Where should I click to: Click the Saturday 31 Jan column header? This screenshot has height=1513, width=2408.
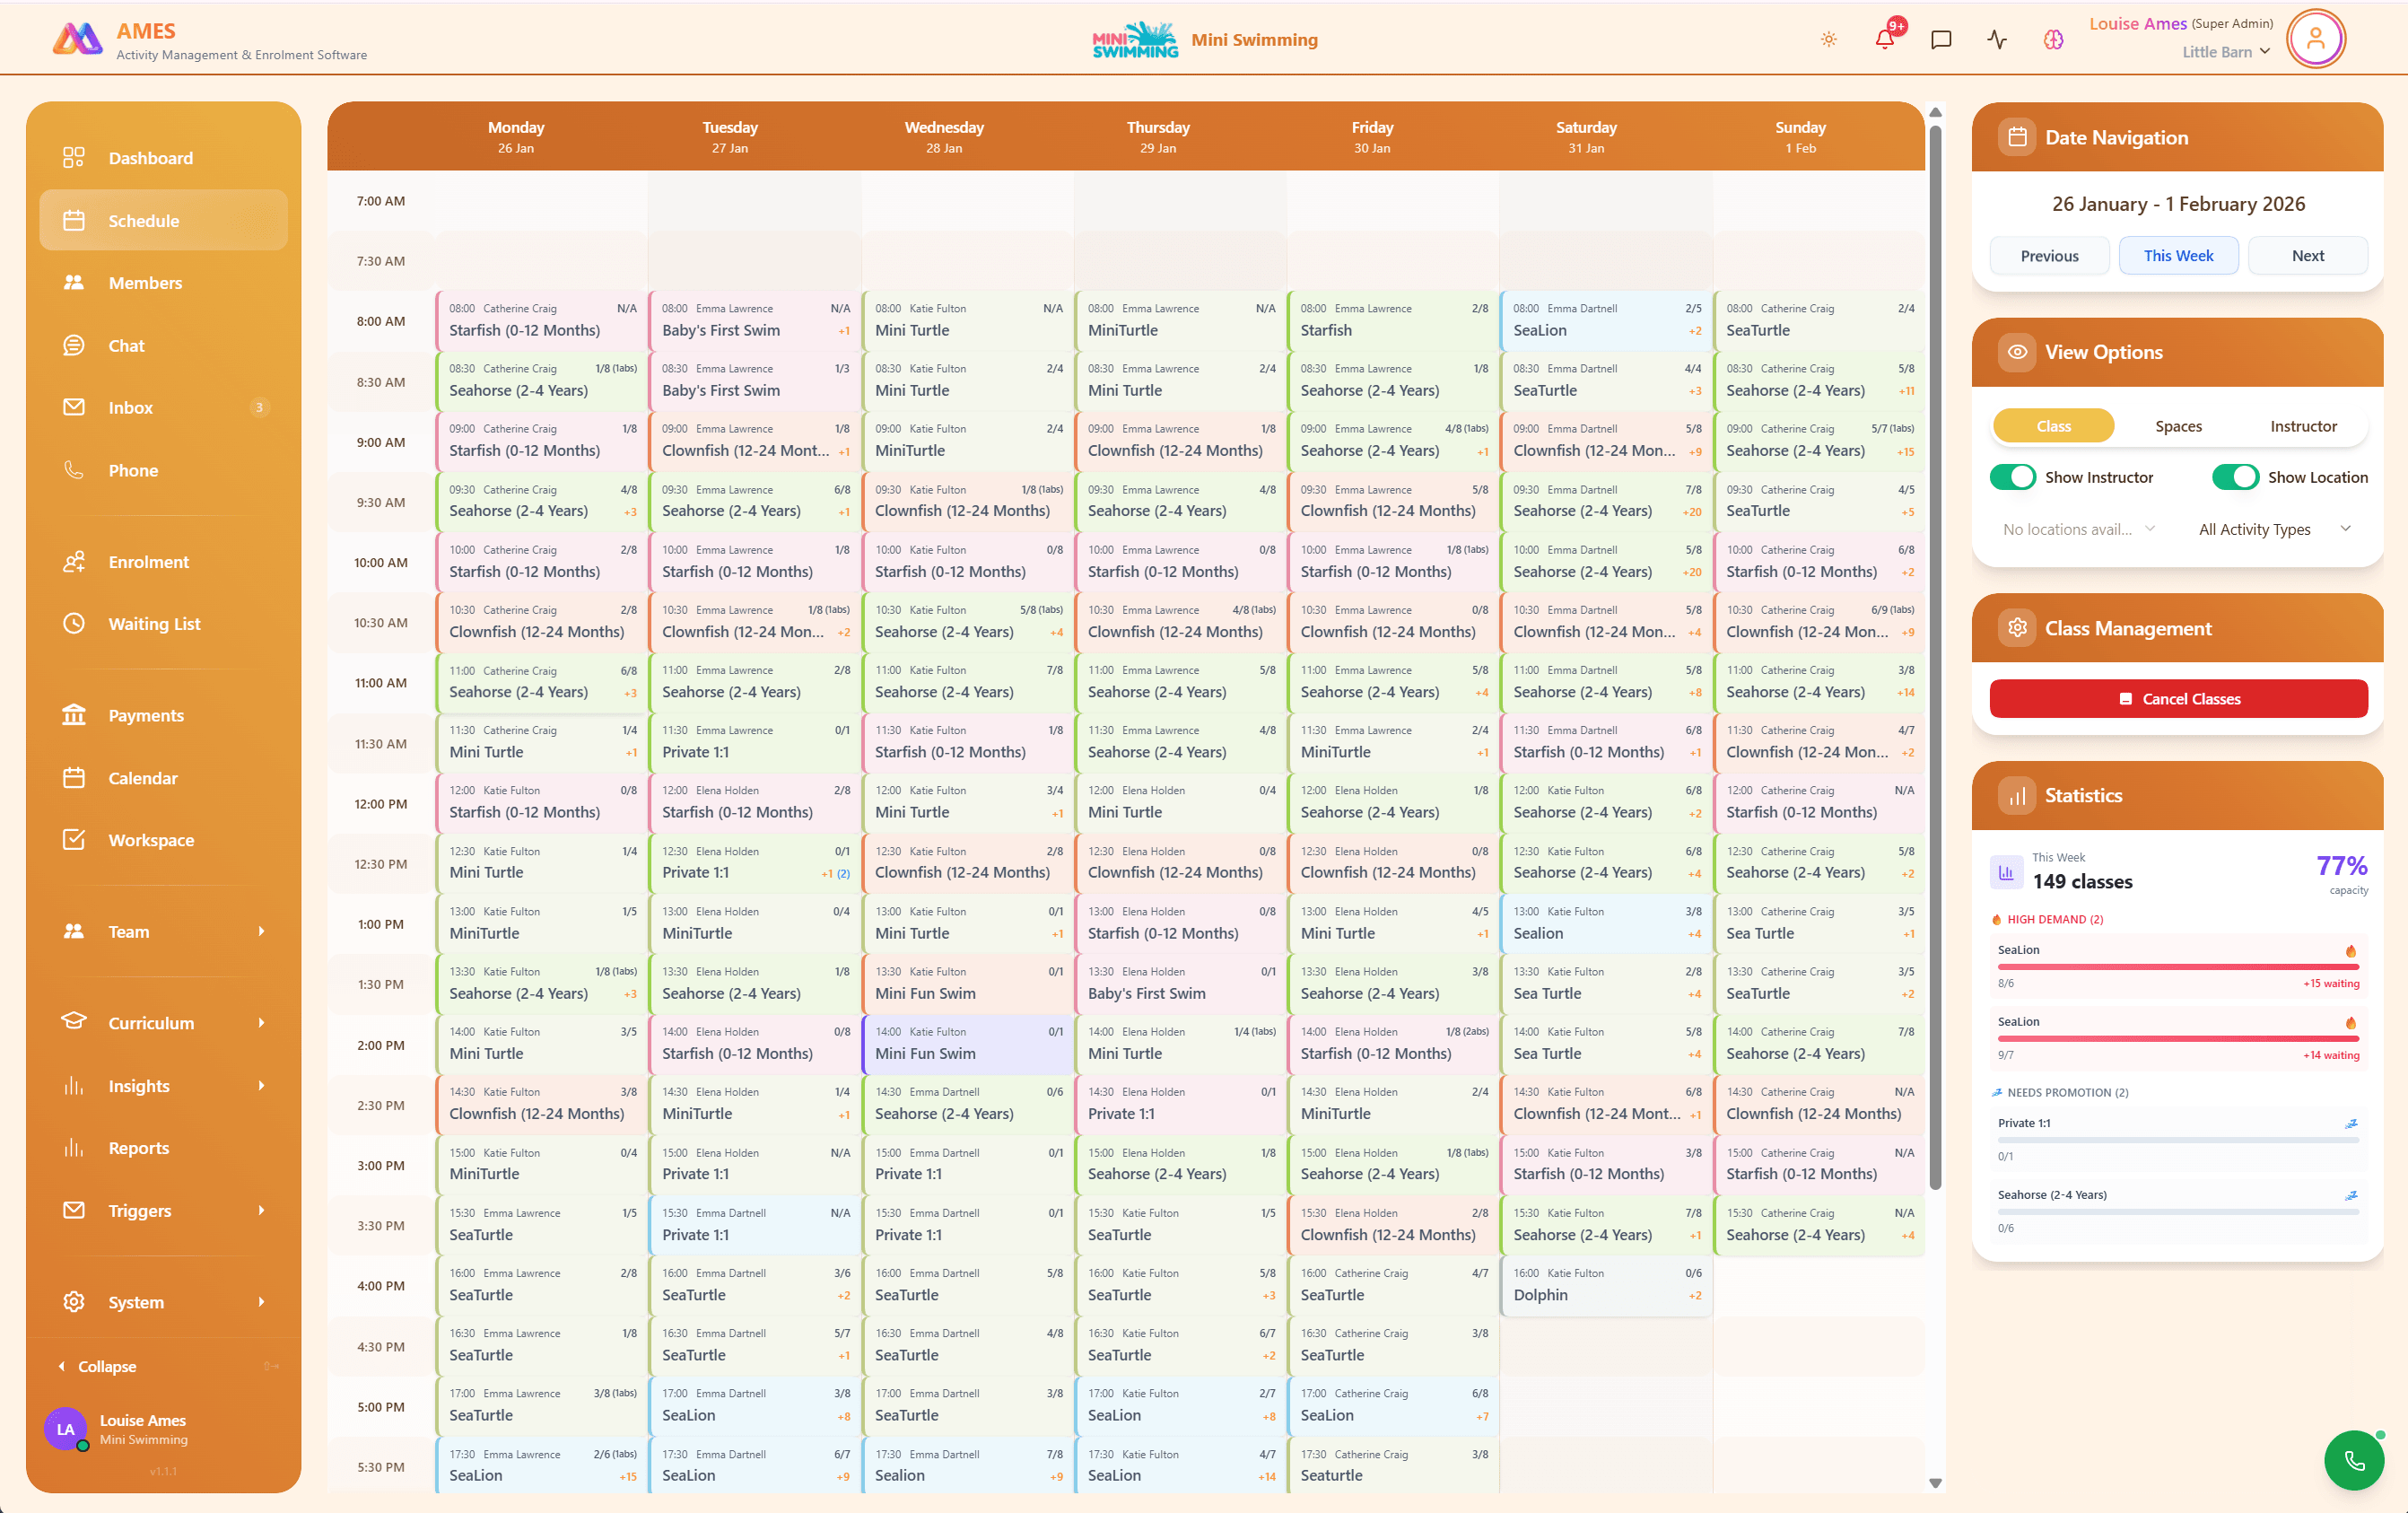pyautogui.click(x=1586, y=137)
